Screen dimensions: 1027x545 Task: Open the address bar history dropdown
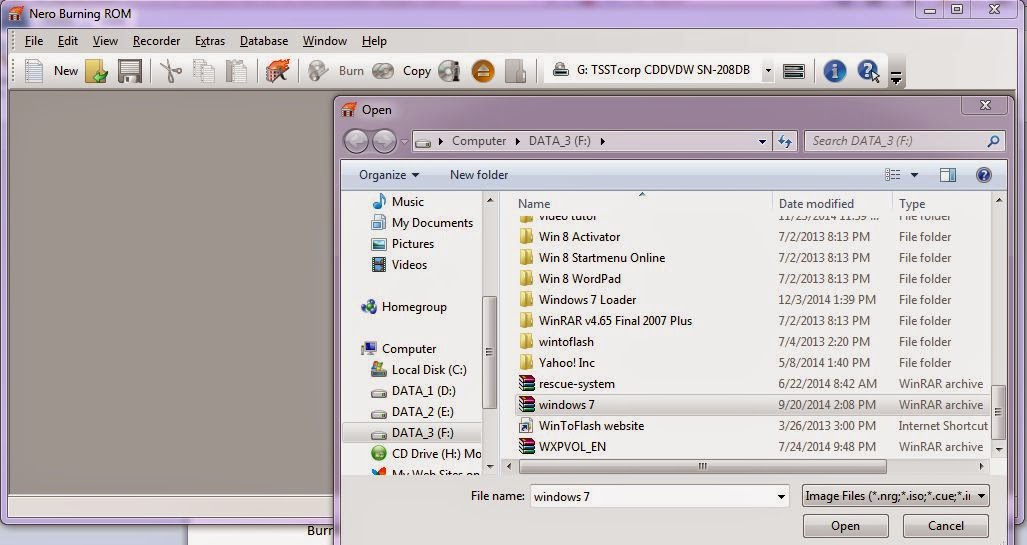762,141
